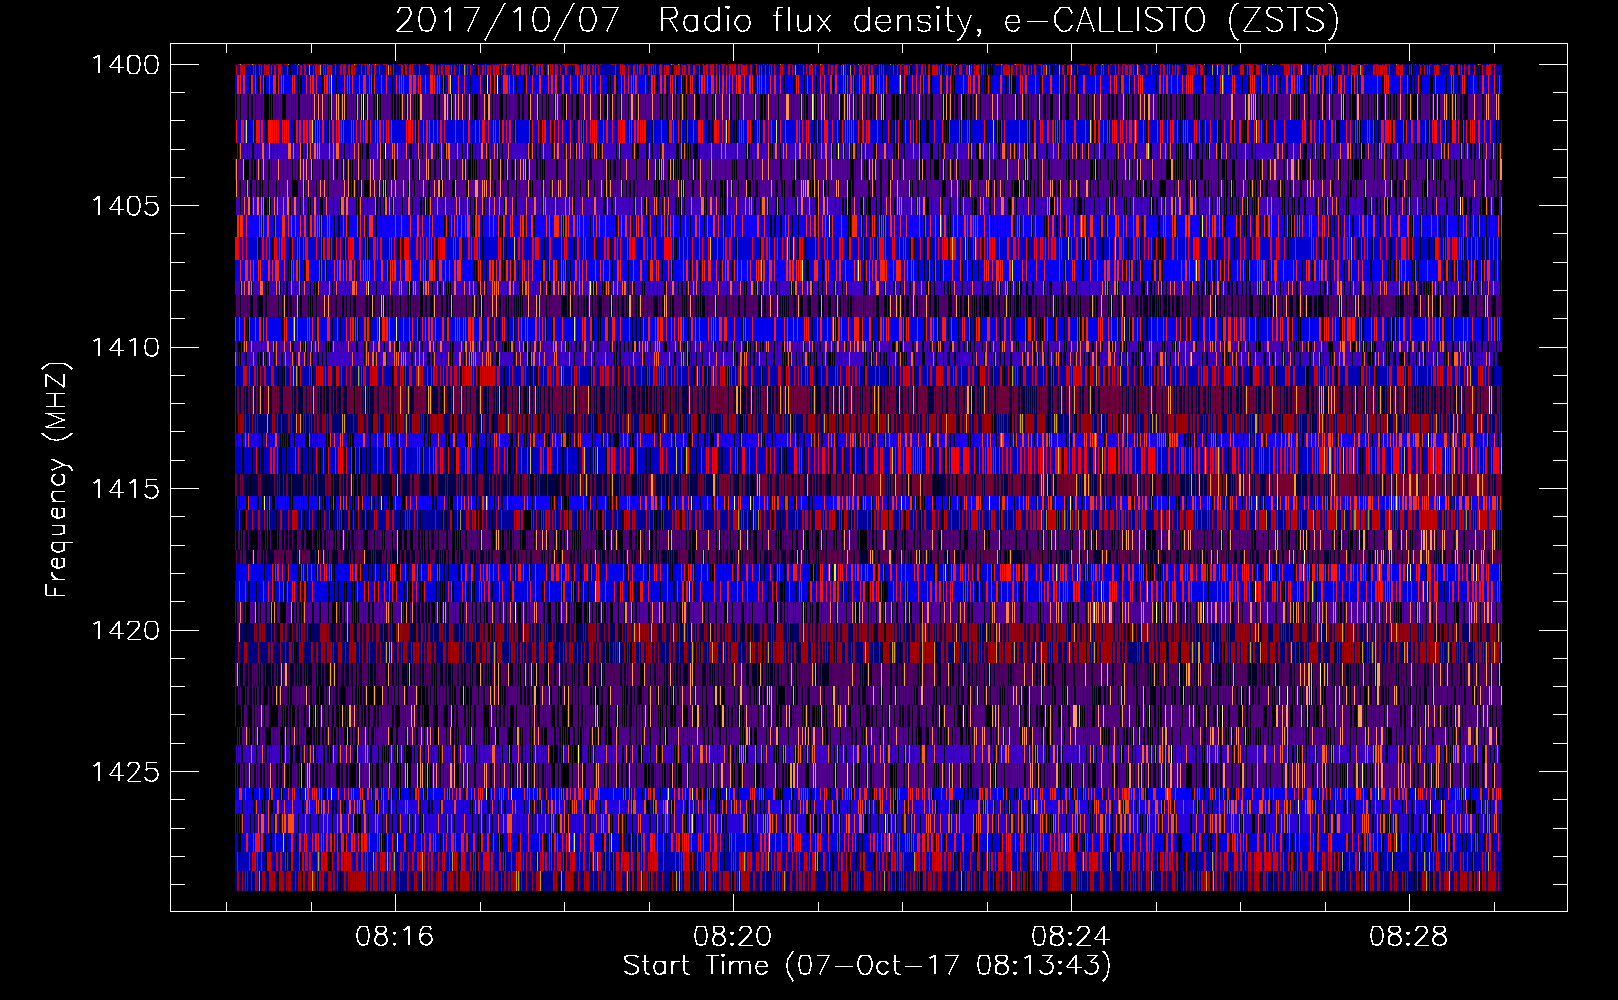Click the 1415 frequency axis label
Viewport: 1618px width, 1000px height.
[125, 489]
